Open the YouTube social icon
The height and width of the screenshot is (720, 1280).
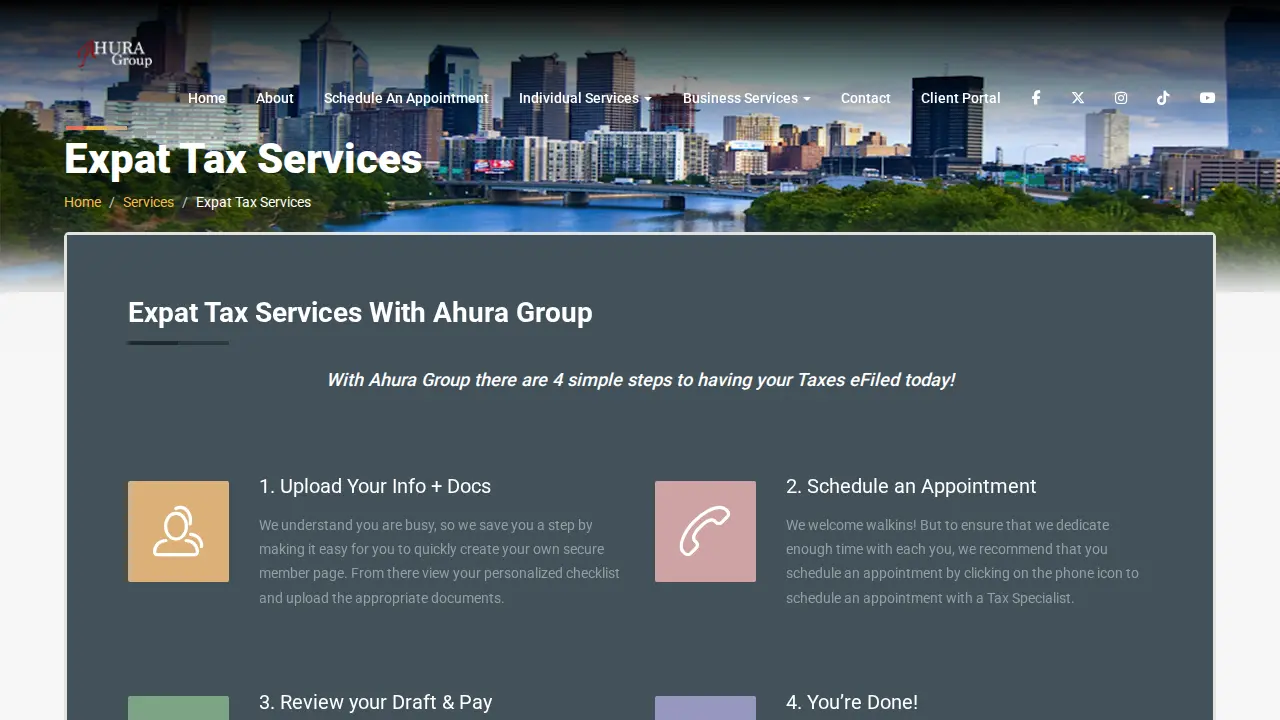point(1207,98)
